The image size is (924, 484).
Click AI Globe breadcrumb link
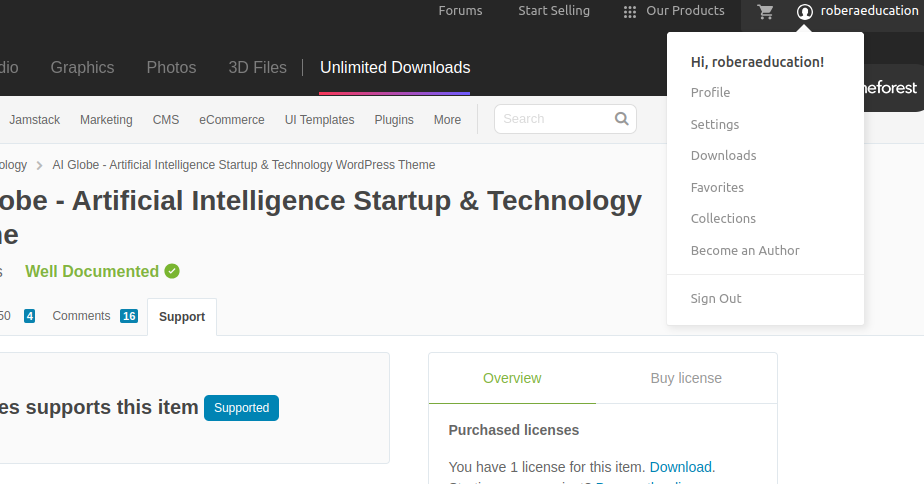click(243, 165)
